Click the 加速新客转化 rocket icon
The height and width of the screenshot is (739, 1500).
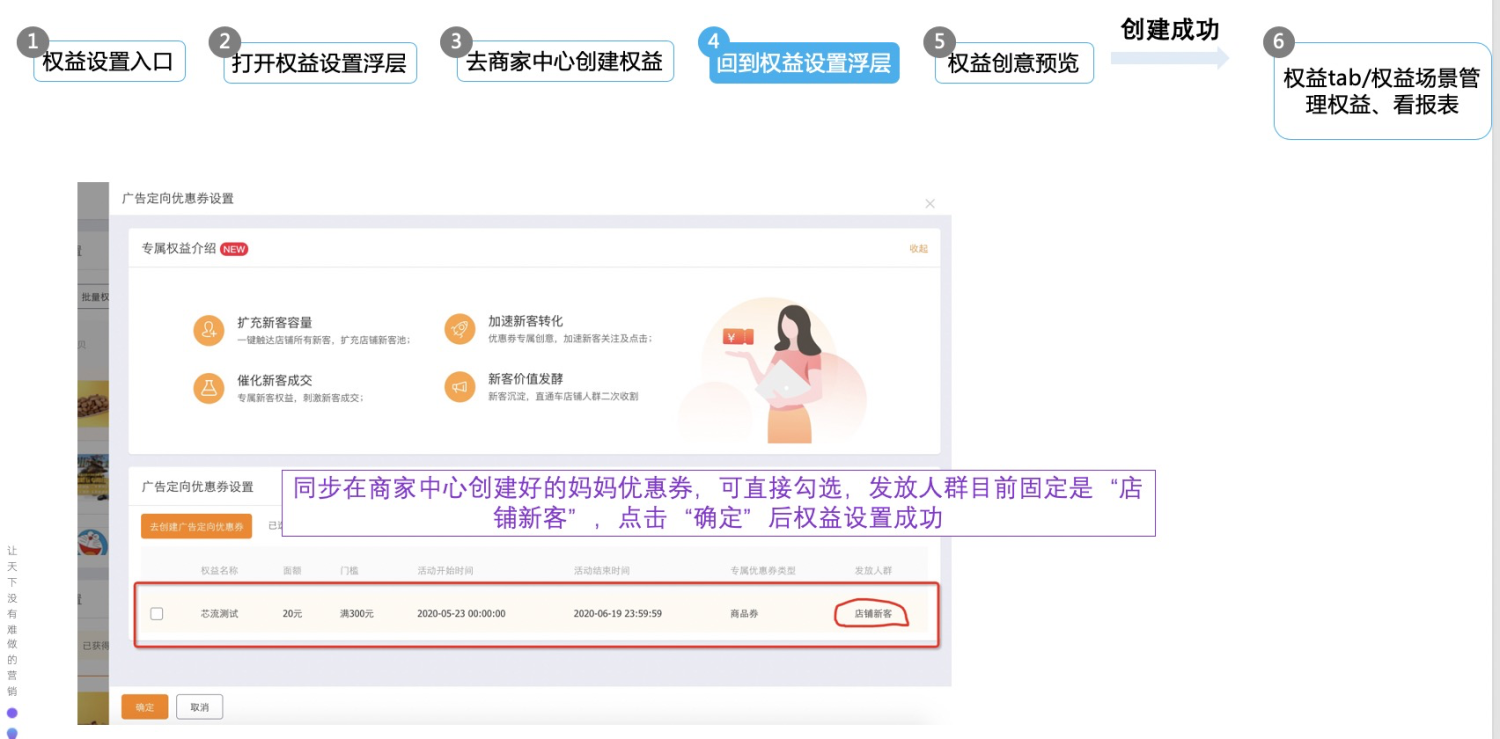point(460,330)
